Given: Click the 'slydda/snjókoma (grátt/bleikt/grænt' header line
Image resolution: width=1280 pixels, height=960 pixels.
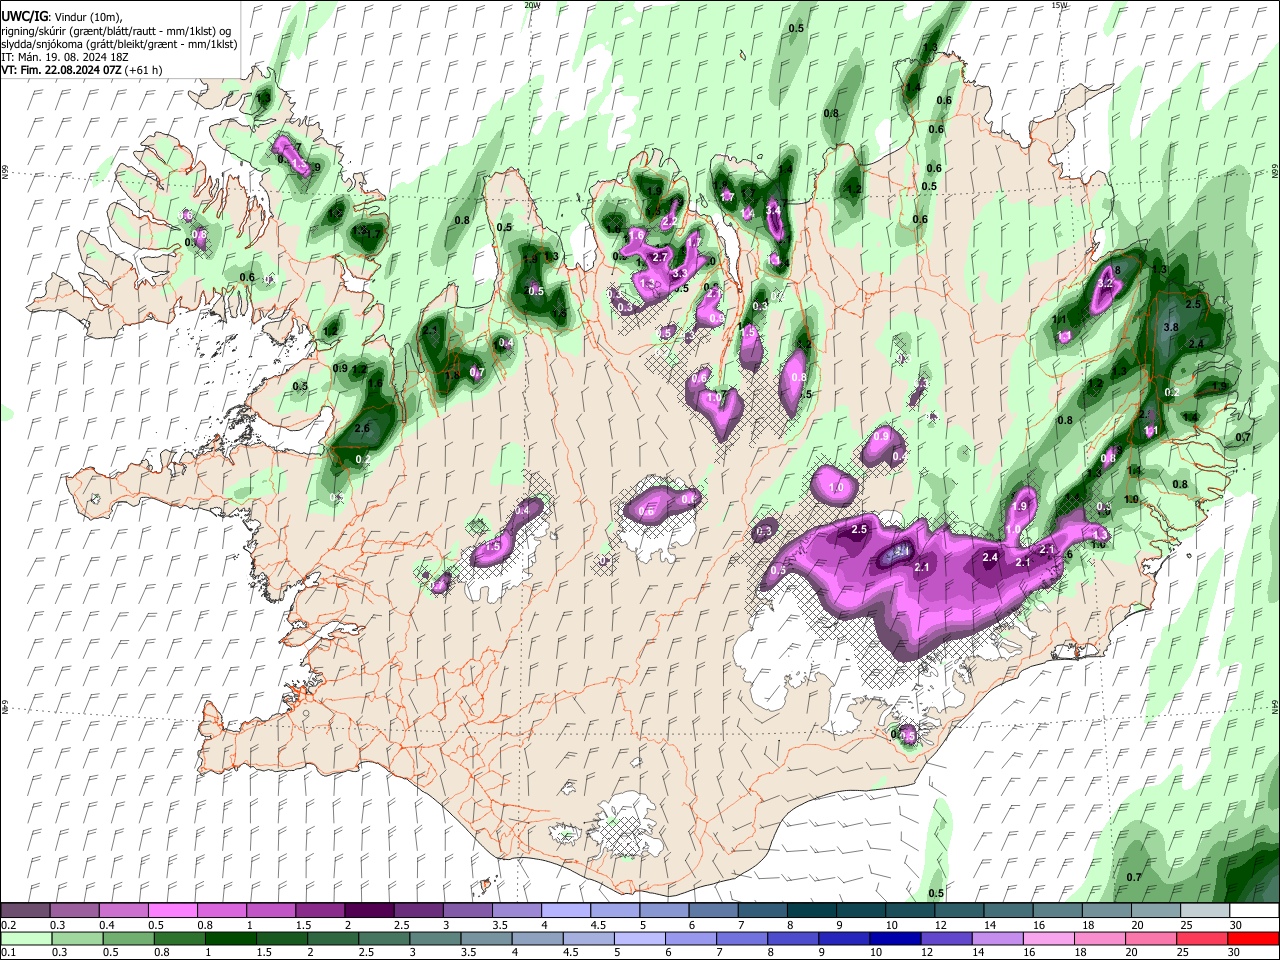Looking at the screenshot, I should tap(119, 44).
